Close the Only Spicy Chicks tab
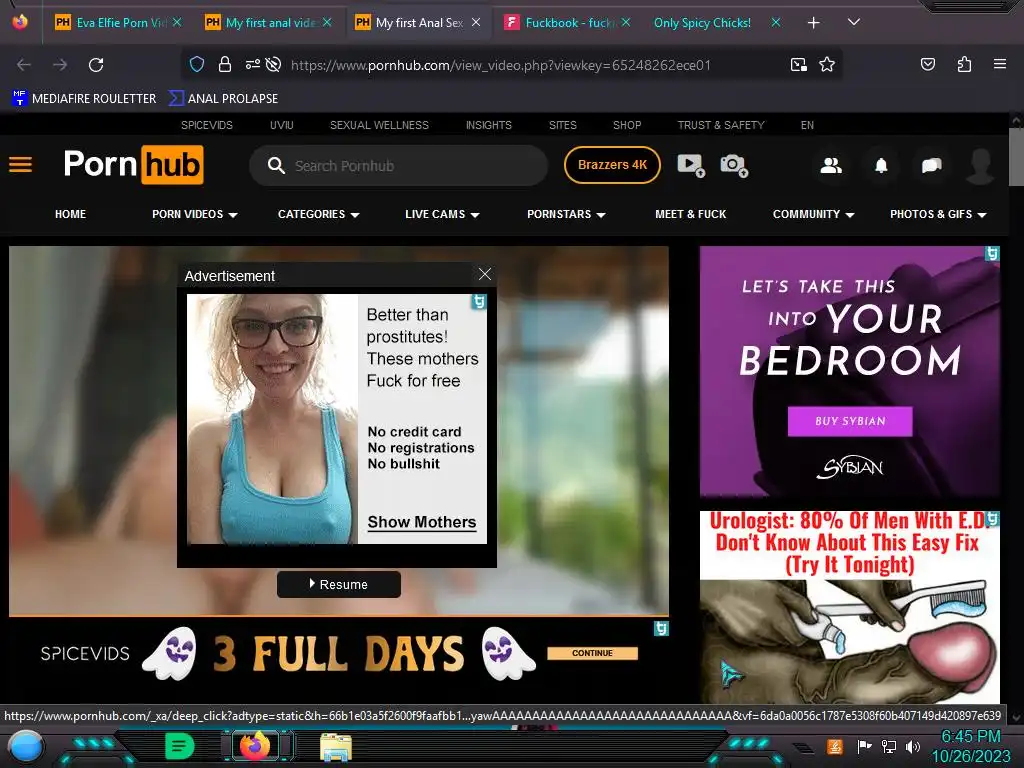The height and width of the screenshot is (768, 1024). coord(776,23)
